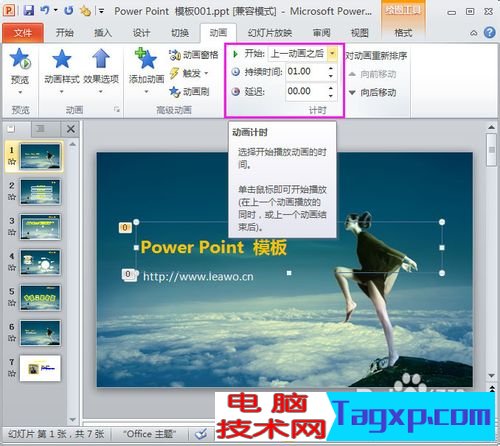
Task: Click the Undo arrow icon
Action: tap(45, 11)
